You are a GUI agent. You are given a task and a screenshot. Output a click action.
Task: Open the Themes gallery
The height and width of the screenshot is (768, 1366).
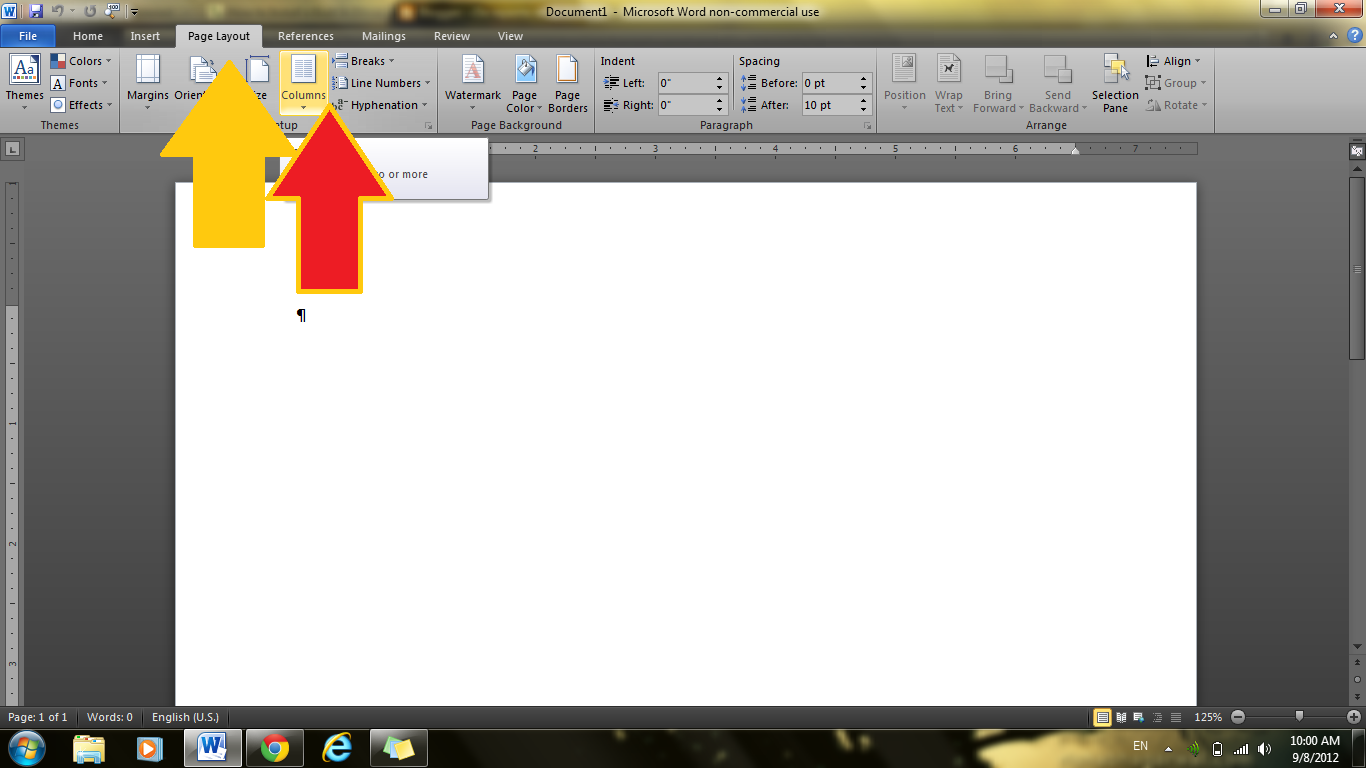[x=24, y=82]
